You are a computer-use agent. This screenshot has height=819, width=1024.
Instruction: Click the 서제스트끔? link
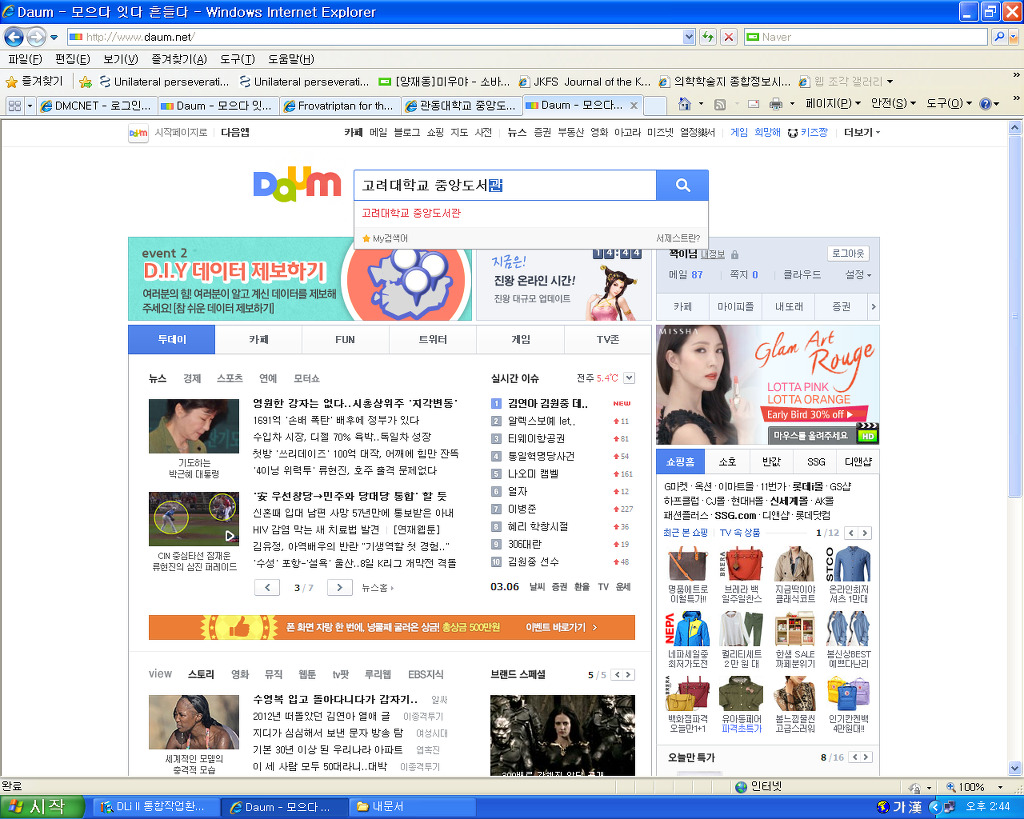[678, 238]
